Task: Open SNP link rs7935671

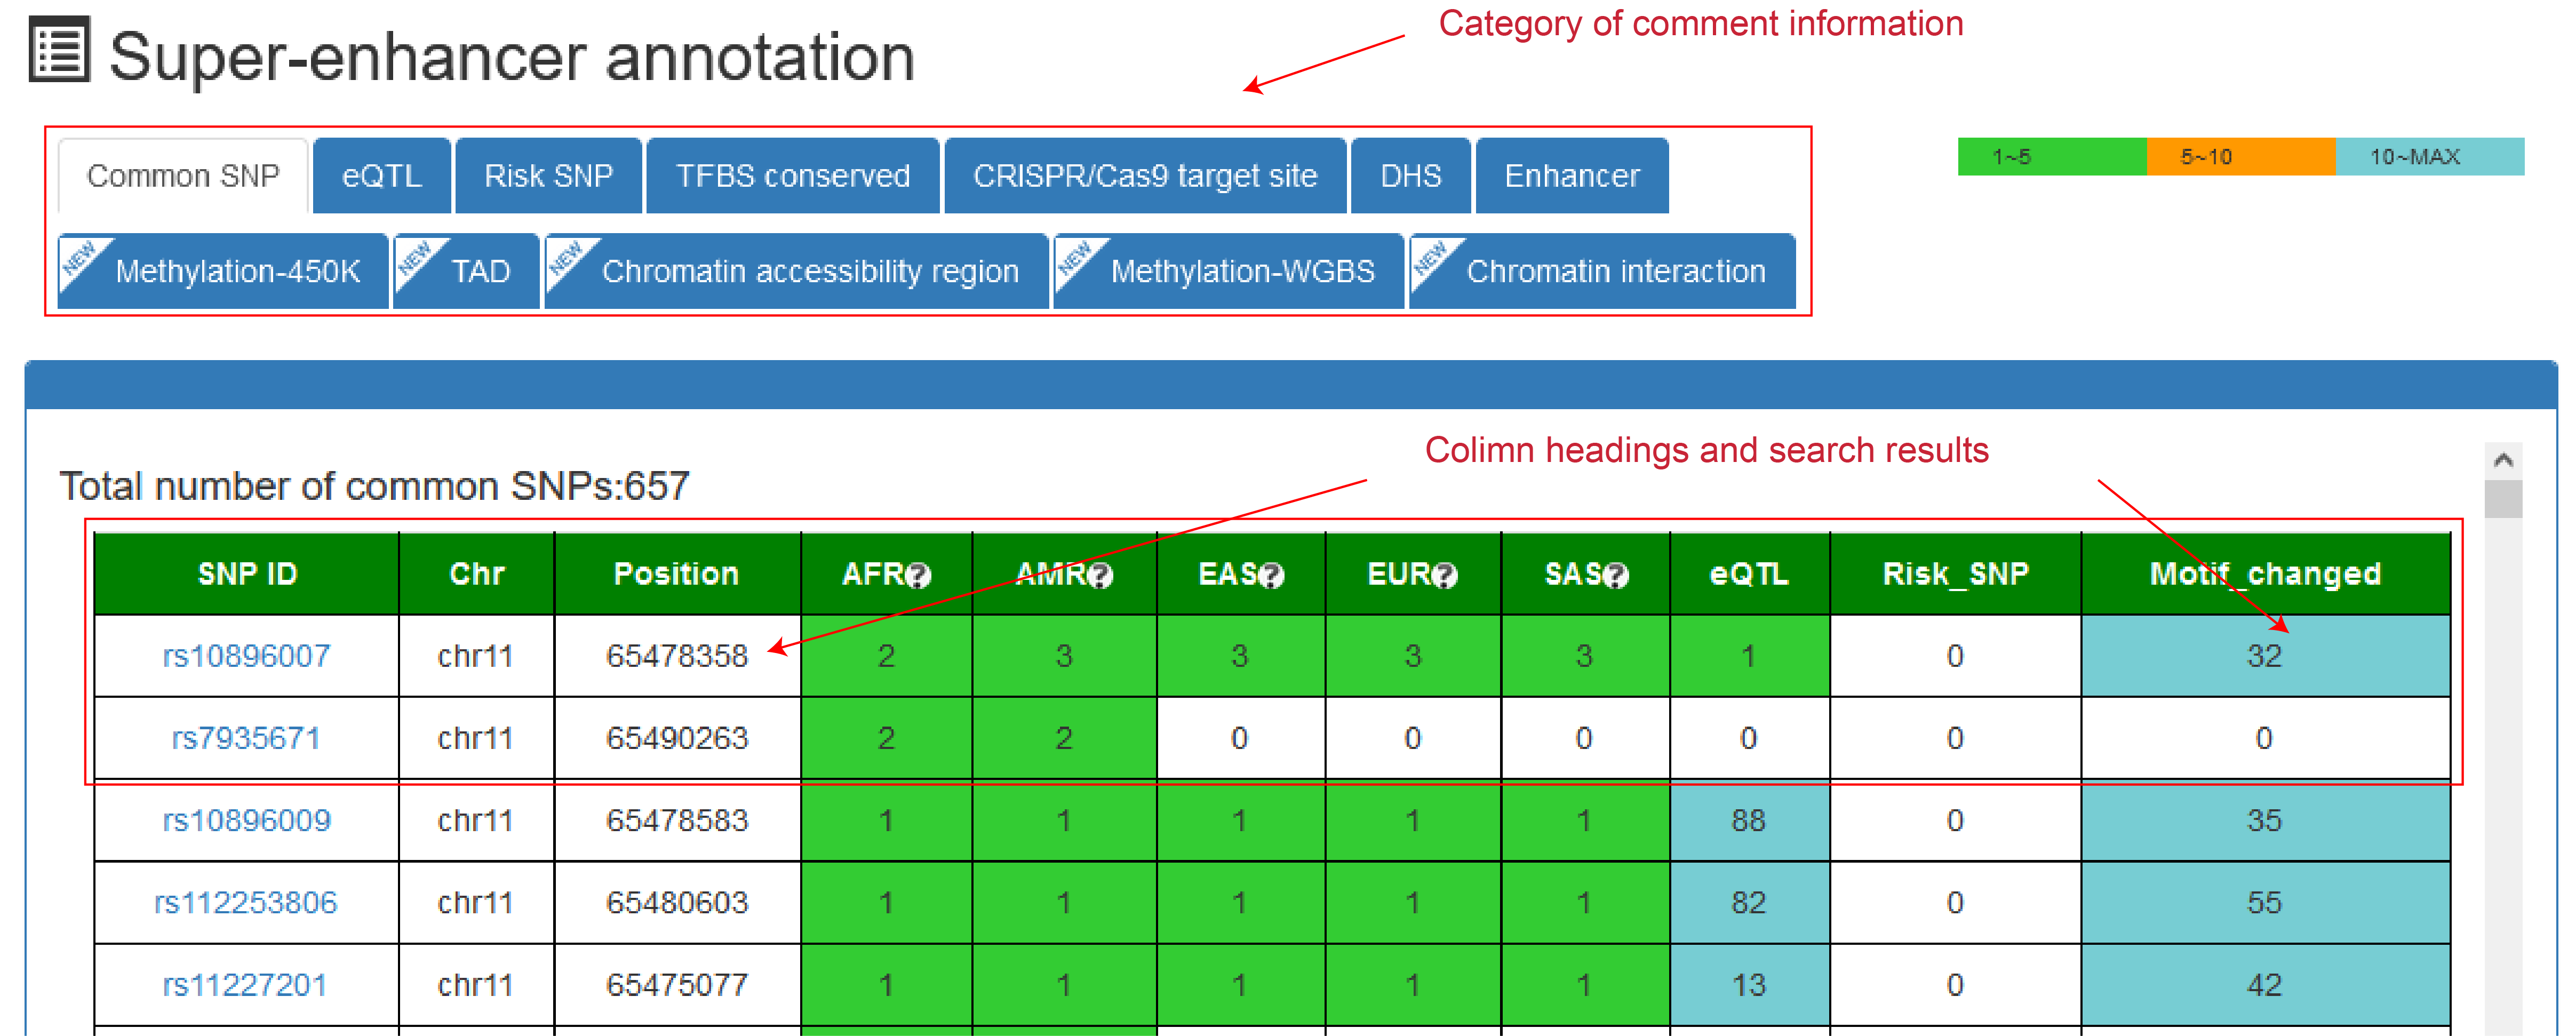Action: [x=246, y=738]
